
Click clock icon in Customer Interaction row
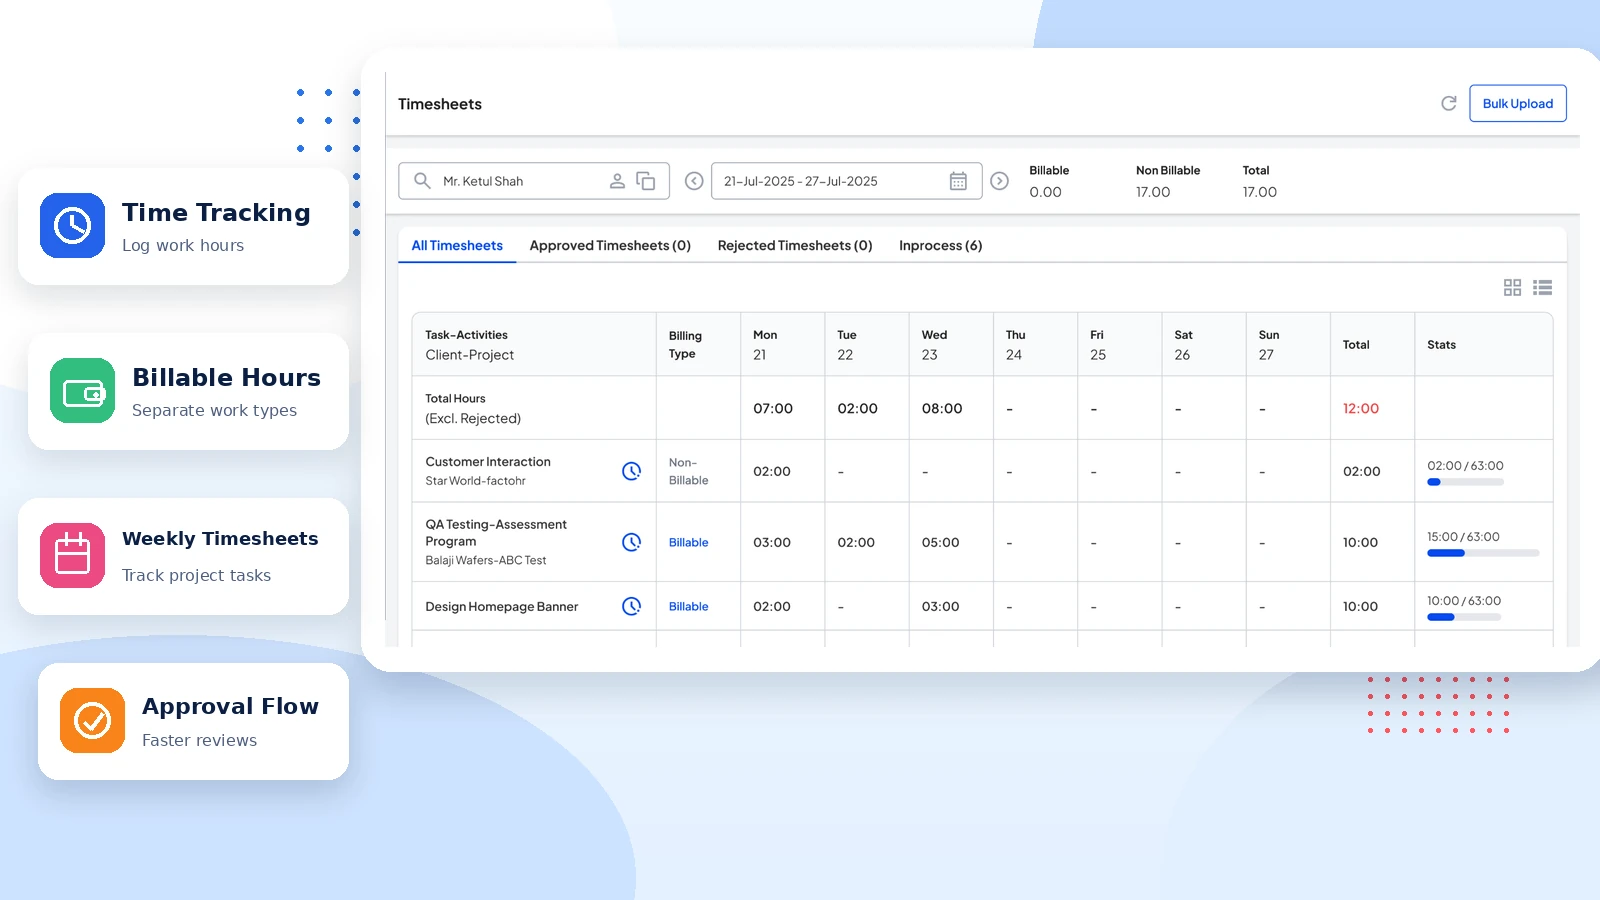coord(631,471)
